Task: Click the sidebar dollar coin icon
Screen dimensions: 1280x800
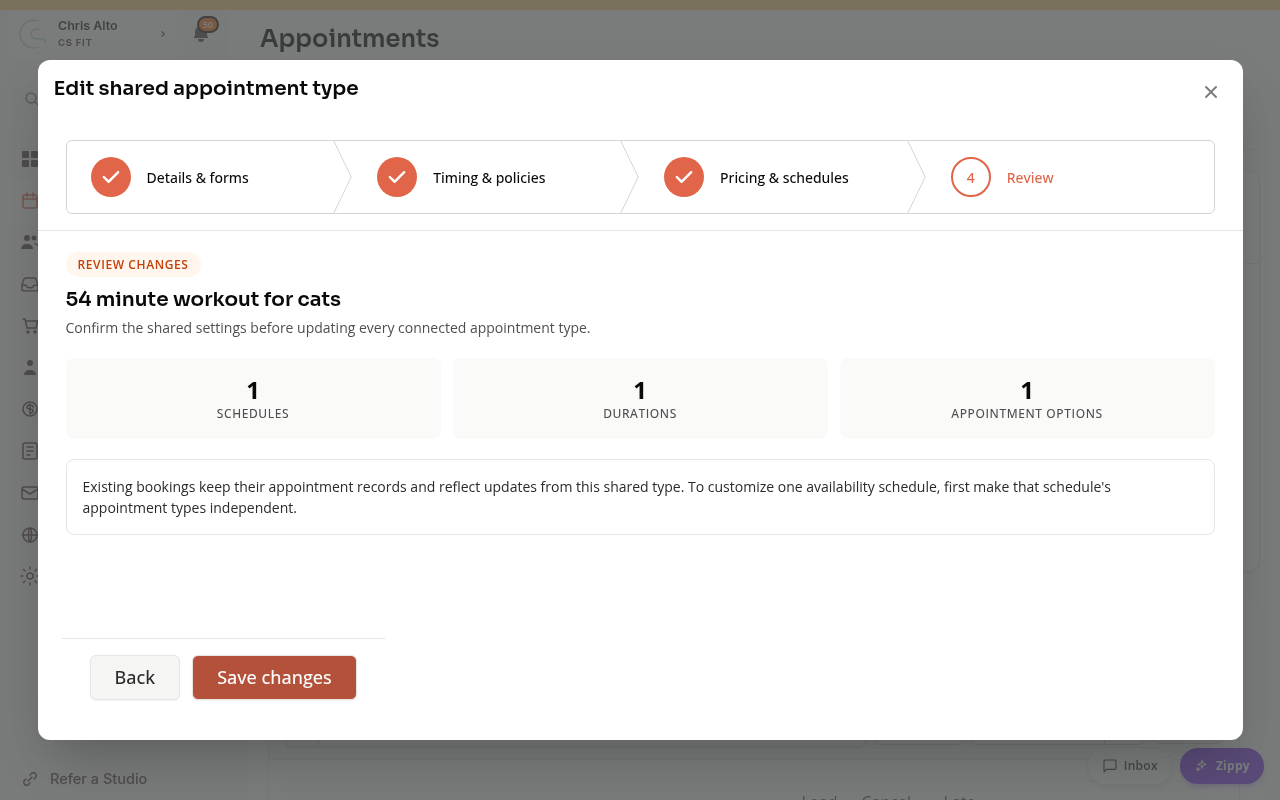Action: point(29,409)
